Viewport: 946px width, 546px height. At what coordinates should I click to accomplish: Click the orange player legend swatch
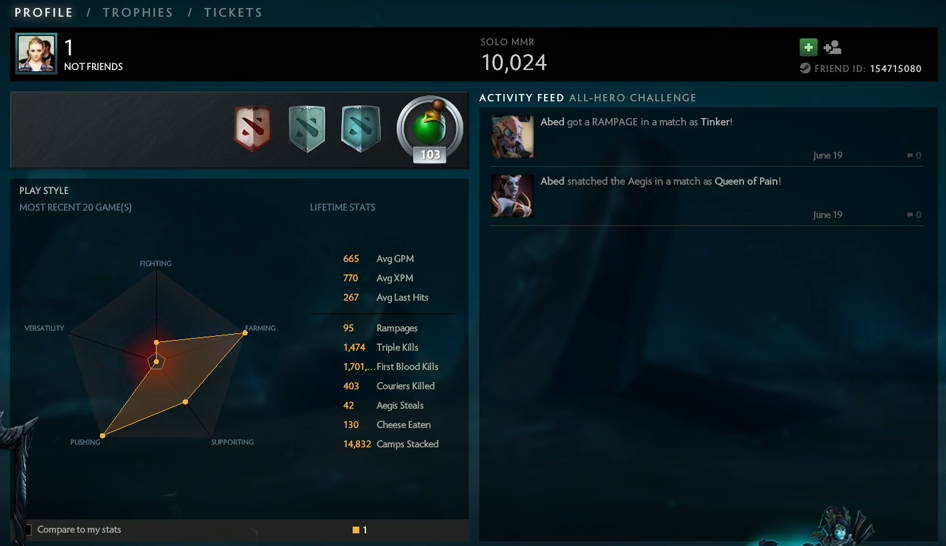[x=356, y=530]
